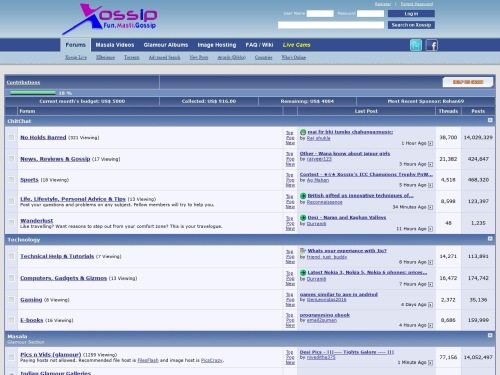The image size is (500, 375).
Task: Collapse the ChitChat category
Action: [490, 120]
